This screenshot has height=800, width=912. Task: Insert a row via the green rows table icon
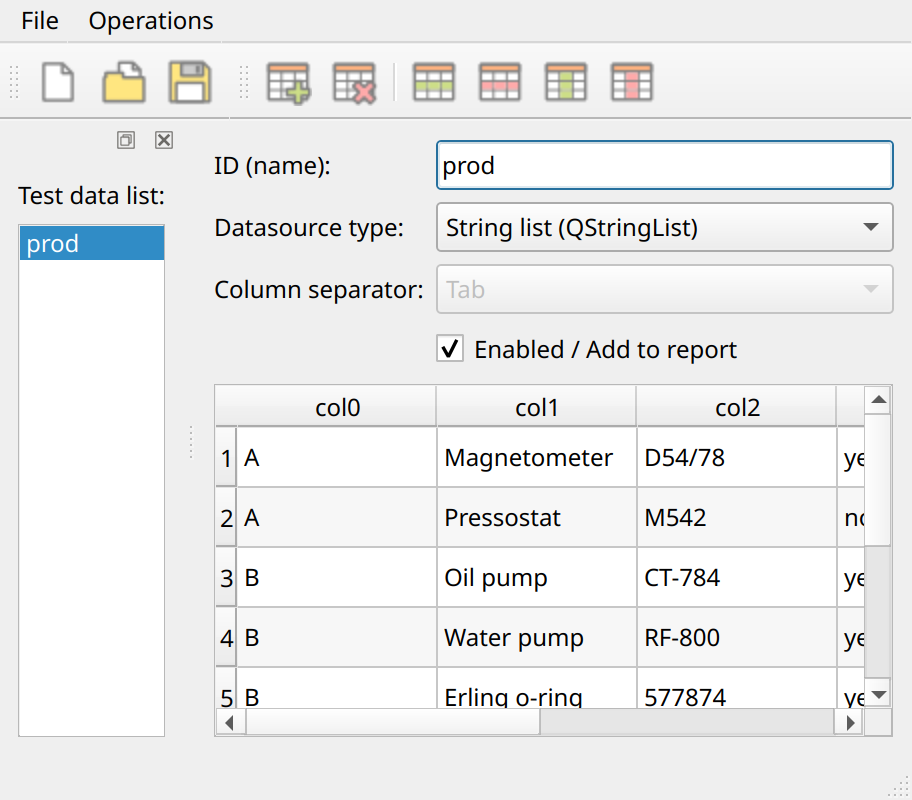(433, 83)
